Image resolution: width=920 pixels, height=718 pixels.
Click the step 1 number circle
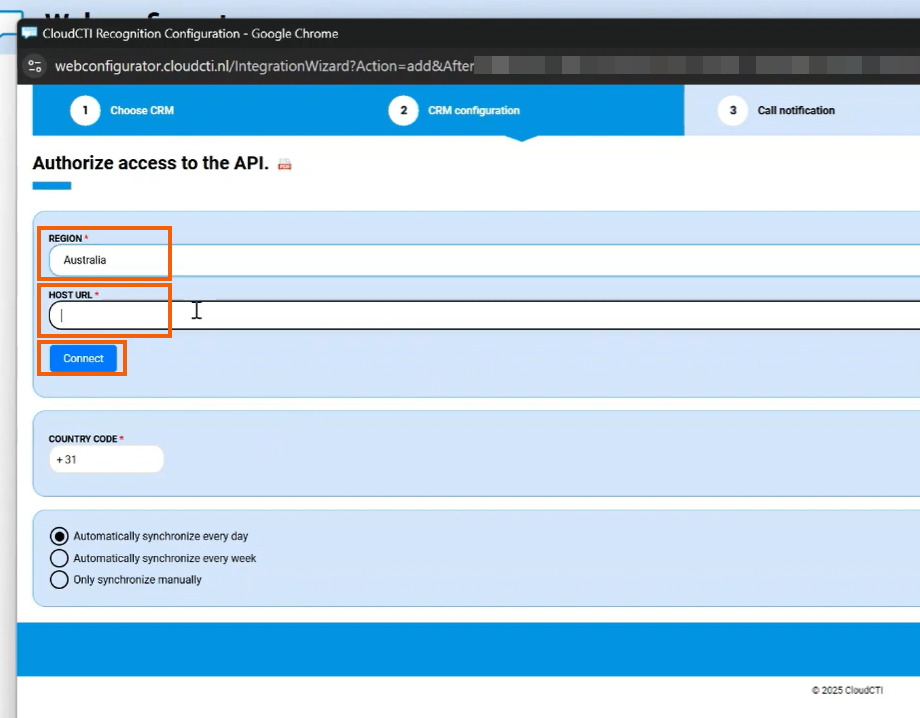tap(85, 110)
